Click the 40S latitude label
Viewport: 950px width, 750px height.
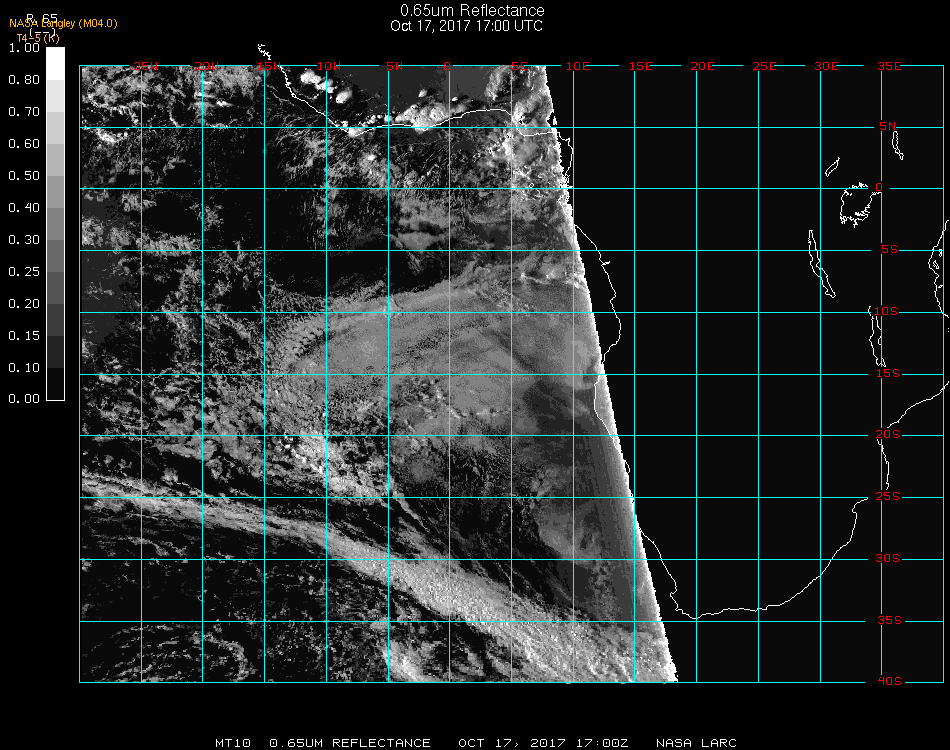click(x=889, y=682)
